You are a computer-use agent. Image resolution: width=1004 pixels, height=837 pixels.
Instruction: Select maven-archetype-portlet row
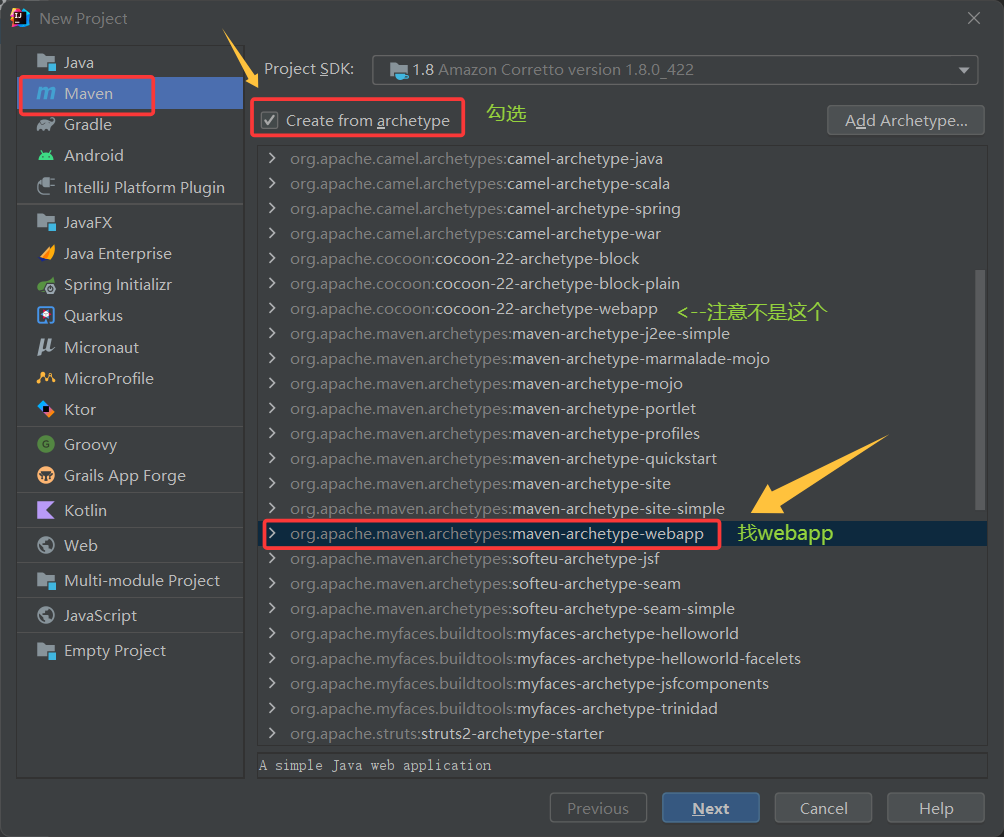[622, 408]
